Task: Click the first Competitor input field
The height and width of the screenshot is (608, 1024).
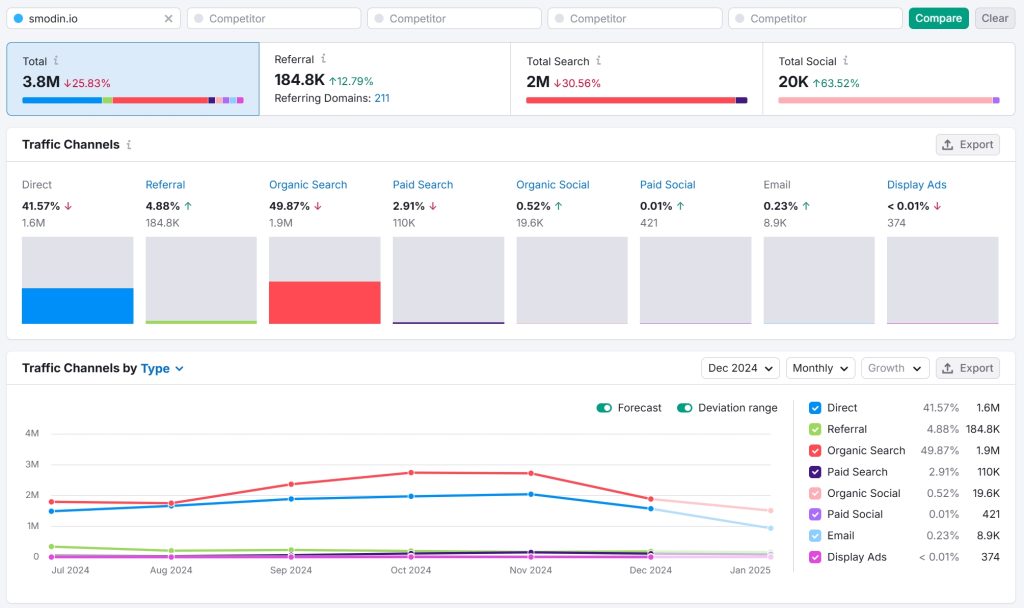Action: click(x=273, y=19)
